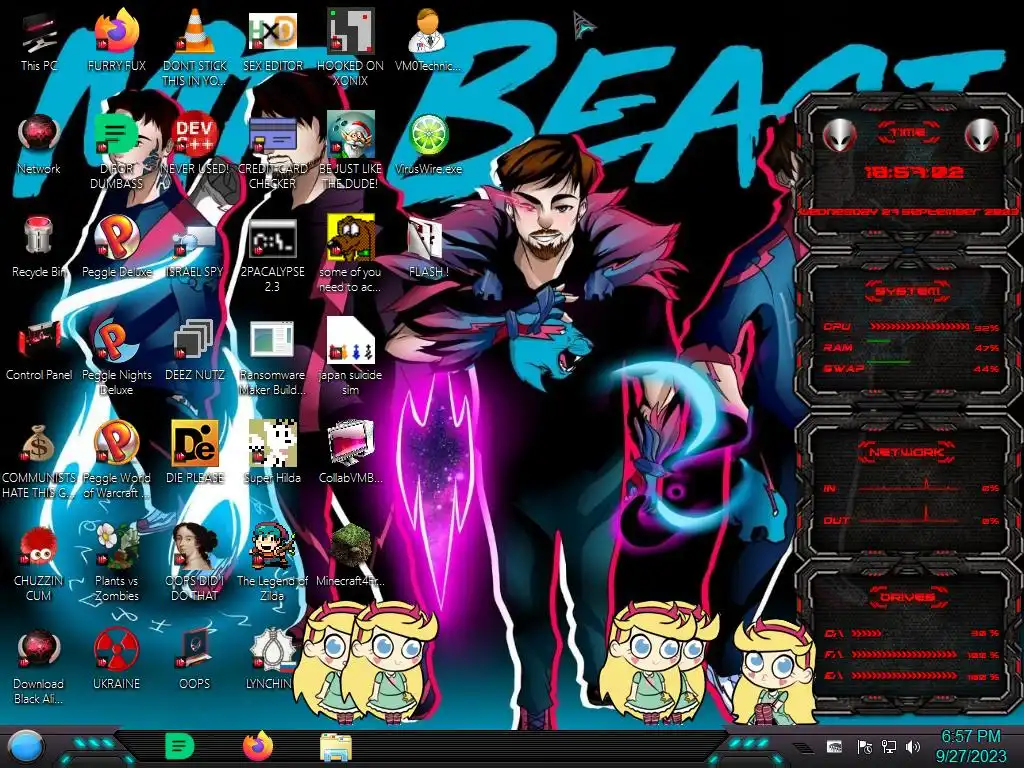Select the money bag COMMUNISTS HATE THIS game icon
This screenshot has width=1024, height=768.
click(x=39, y=460)
